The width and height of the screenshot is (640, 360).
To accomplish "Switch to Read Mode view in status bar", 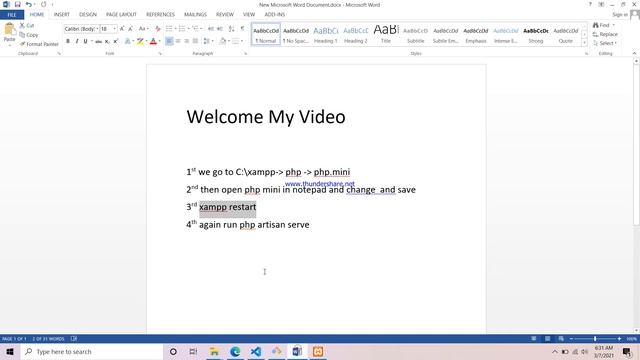I will click(533, 339).
